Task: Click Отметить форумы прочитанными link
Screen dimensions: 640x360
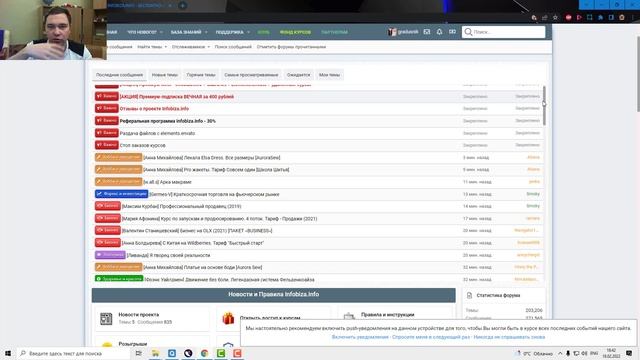Action: 291,47
